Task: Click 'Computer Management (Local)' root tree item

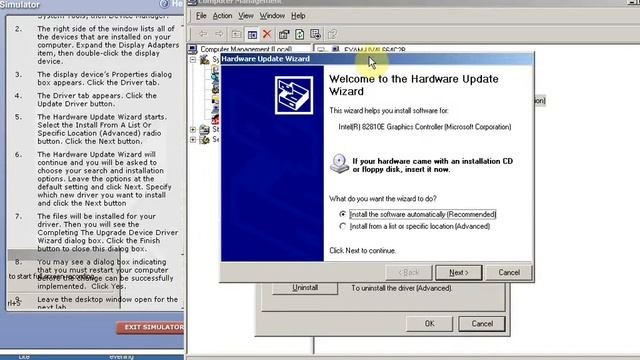Action: pyautogui.click(x=246, y=49)
